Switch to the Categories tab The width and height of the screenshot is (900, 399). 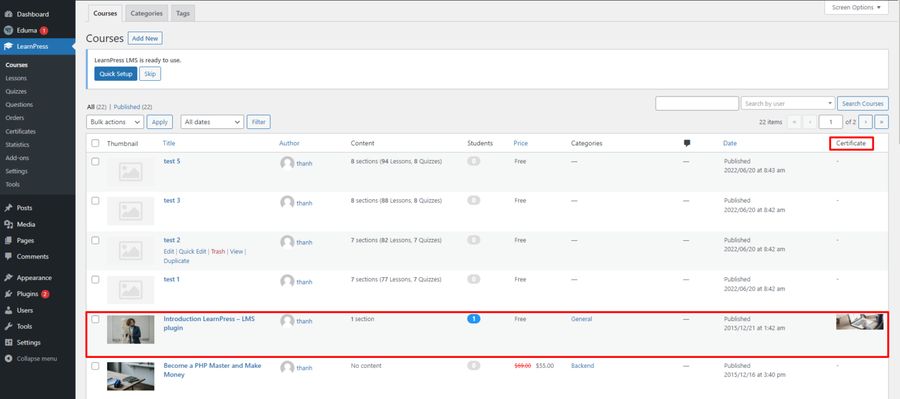[146, 13]
